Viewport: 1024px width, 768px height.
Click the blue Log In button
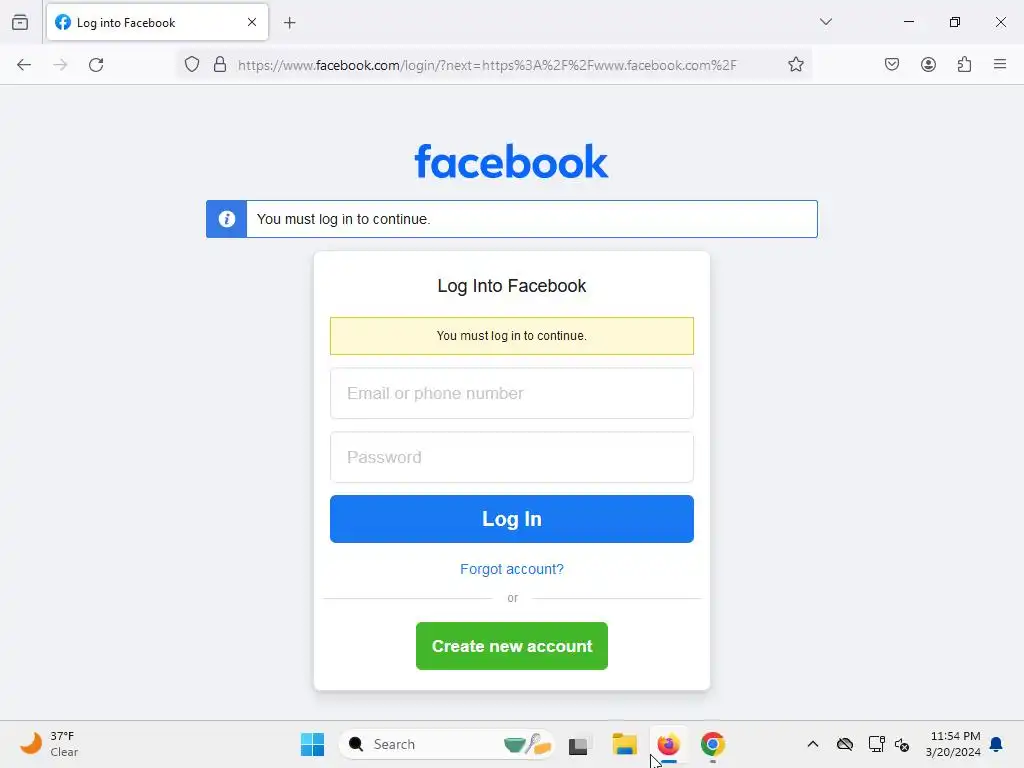point(511,519)
